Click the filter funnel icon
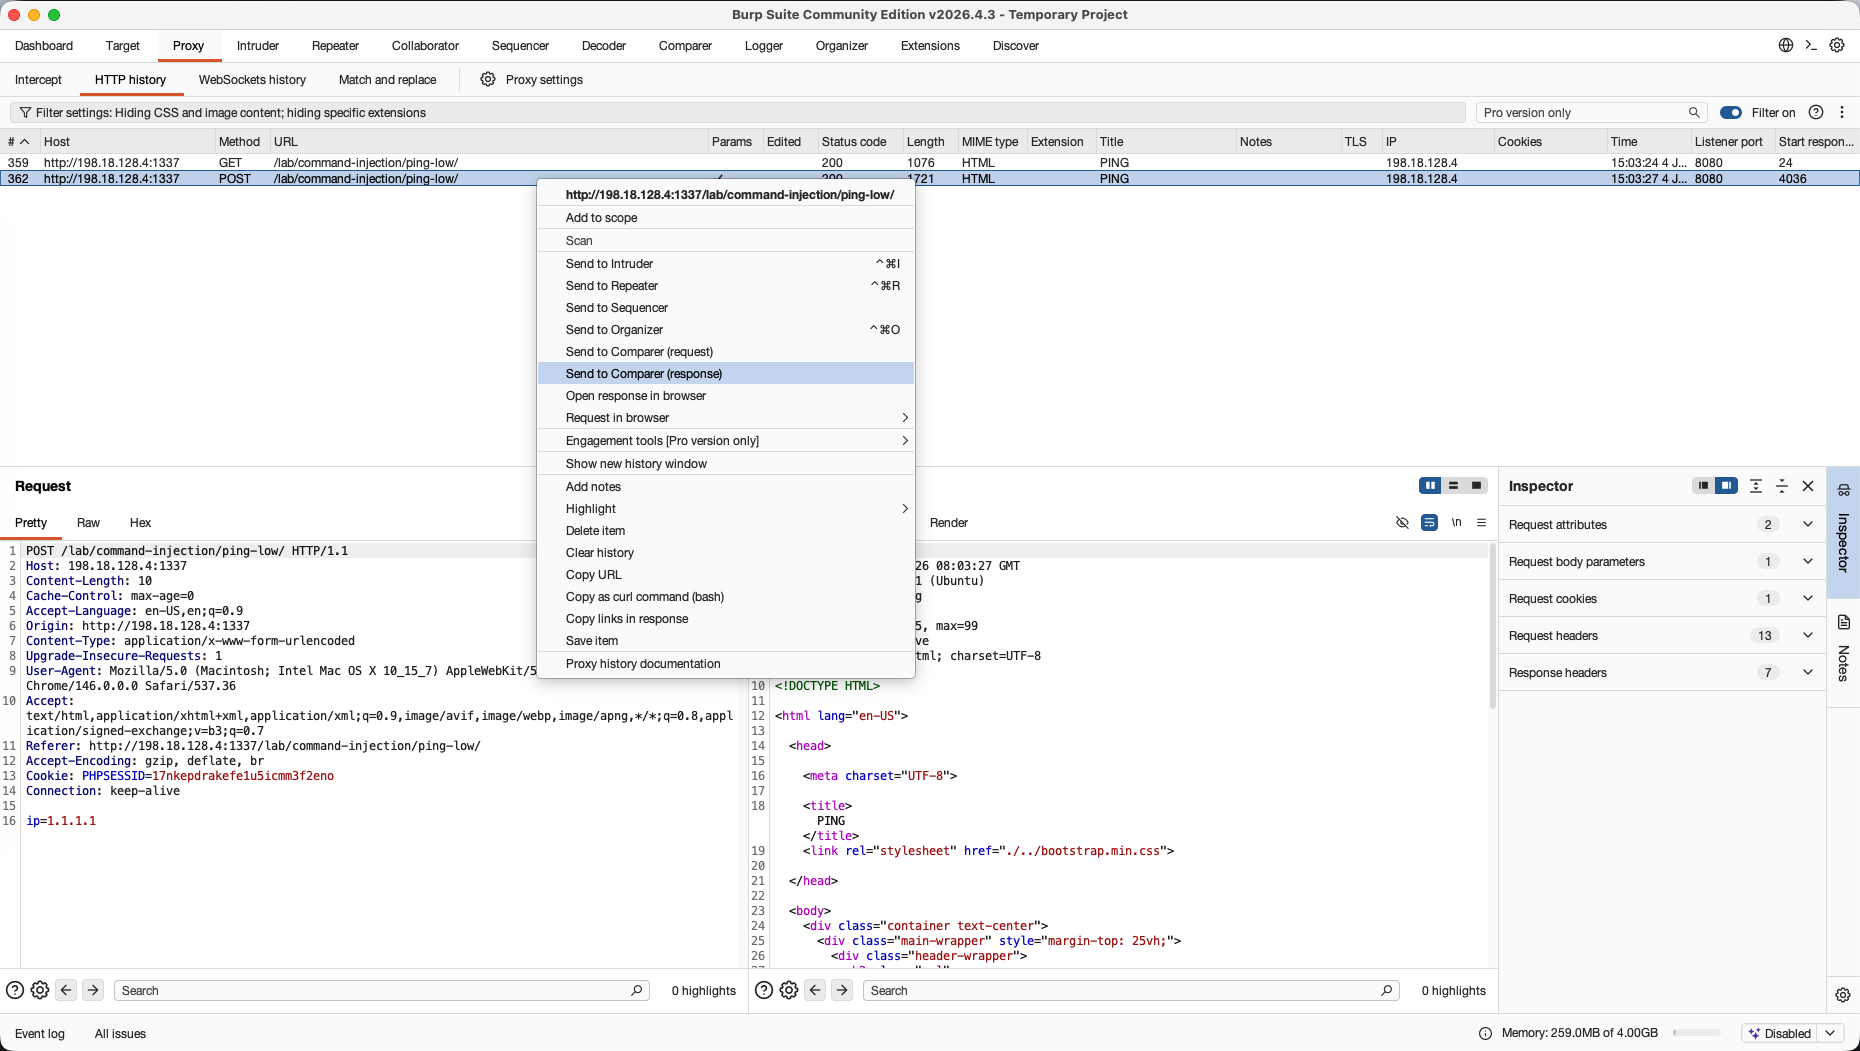Screen dimensions: 1860x1051 (x=25, y=113)
